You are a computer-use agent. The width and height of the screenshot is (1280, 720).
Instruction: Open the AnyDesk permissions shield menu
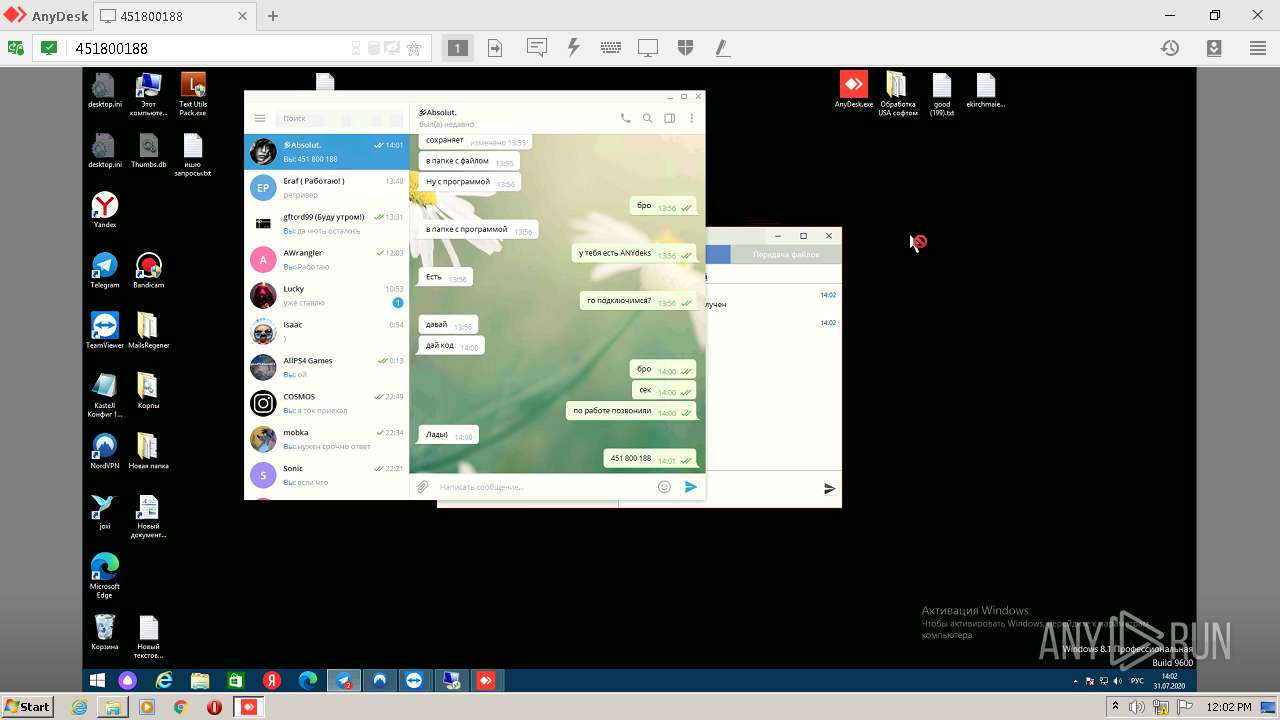pos(685,48)
